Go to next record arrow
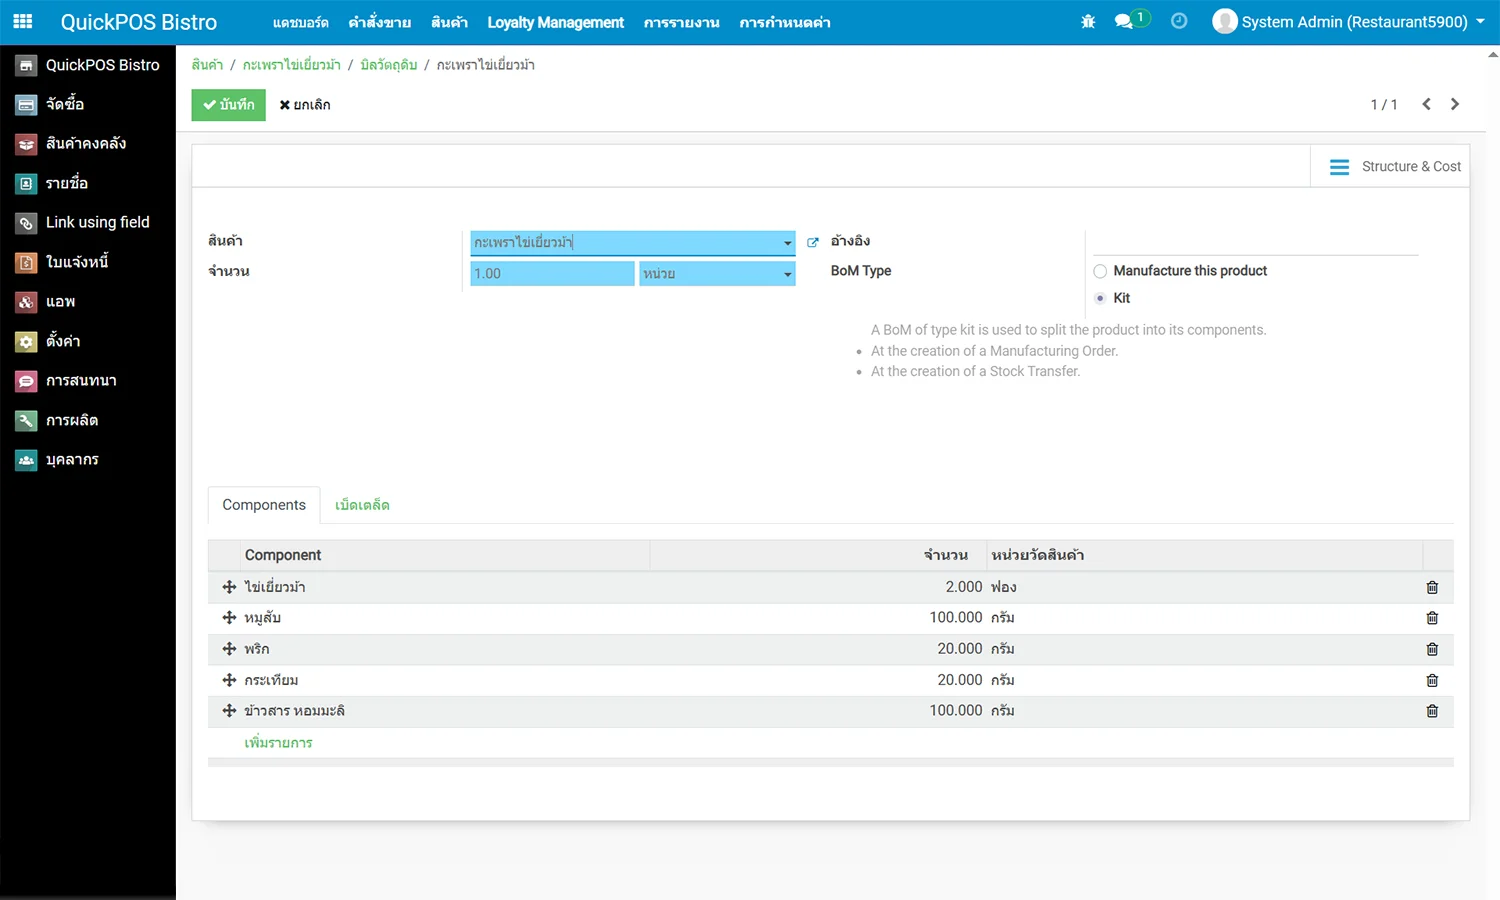The width and height of the screenshot is (1500, 900). coord(1455,104)
